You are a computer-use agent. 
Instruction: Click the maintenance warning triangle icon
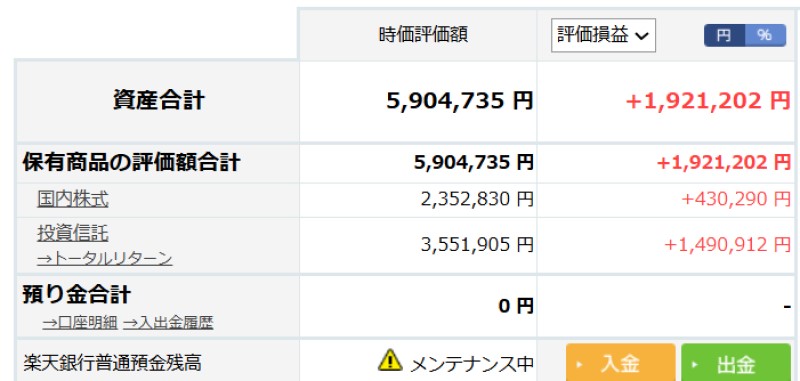pos(390,360)
